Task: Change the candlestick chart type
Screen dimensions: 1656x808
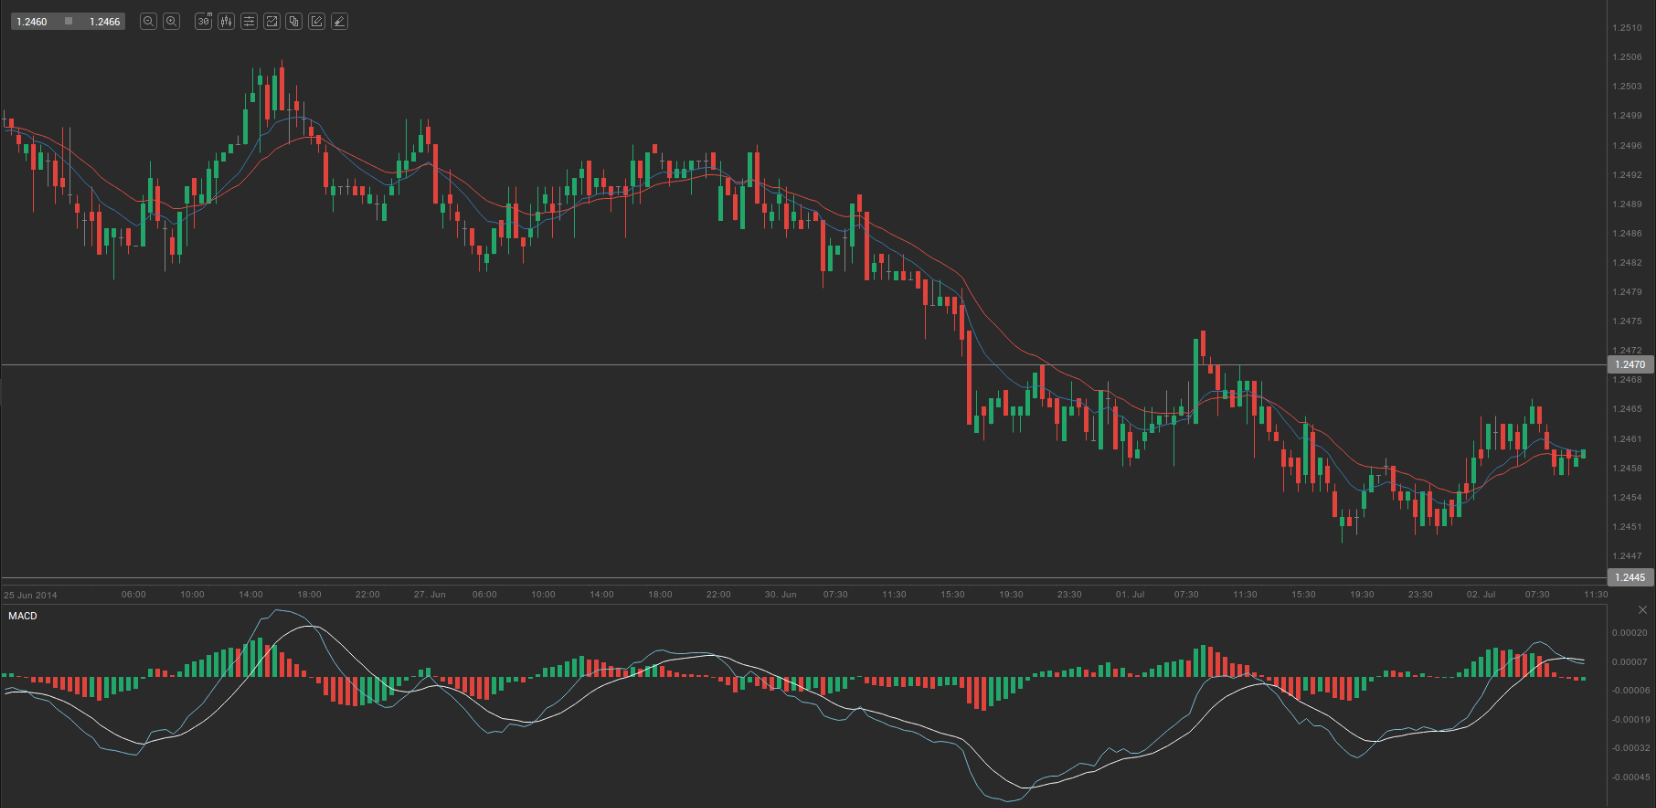Action: coord(226,21)
